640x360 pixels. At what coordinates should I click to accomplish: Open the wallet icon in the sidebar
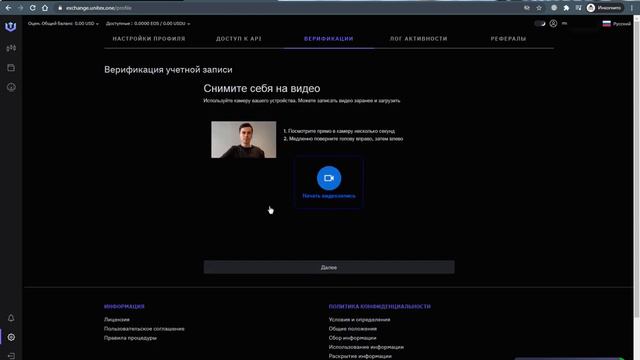click(x=11, y=68)
